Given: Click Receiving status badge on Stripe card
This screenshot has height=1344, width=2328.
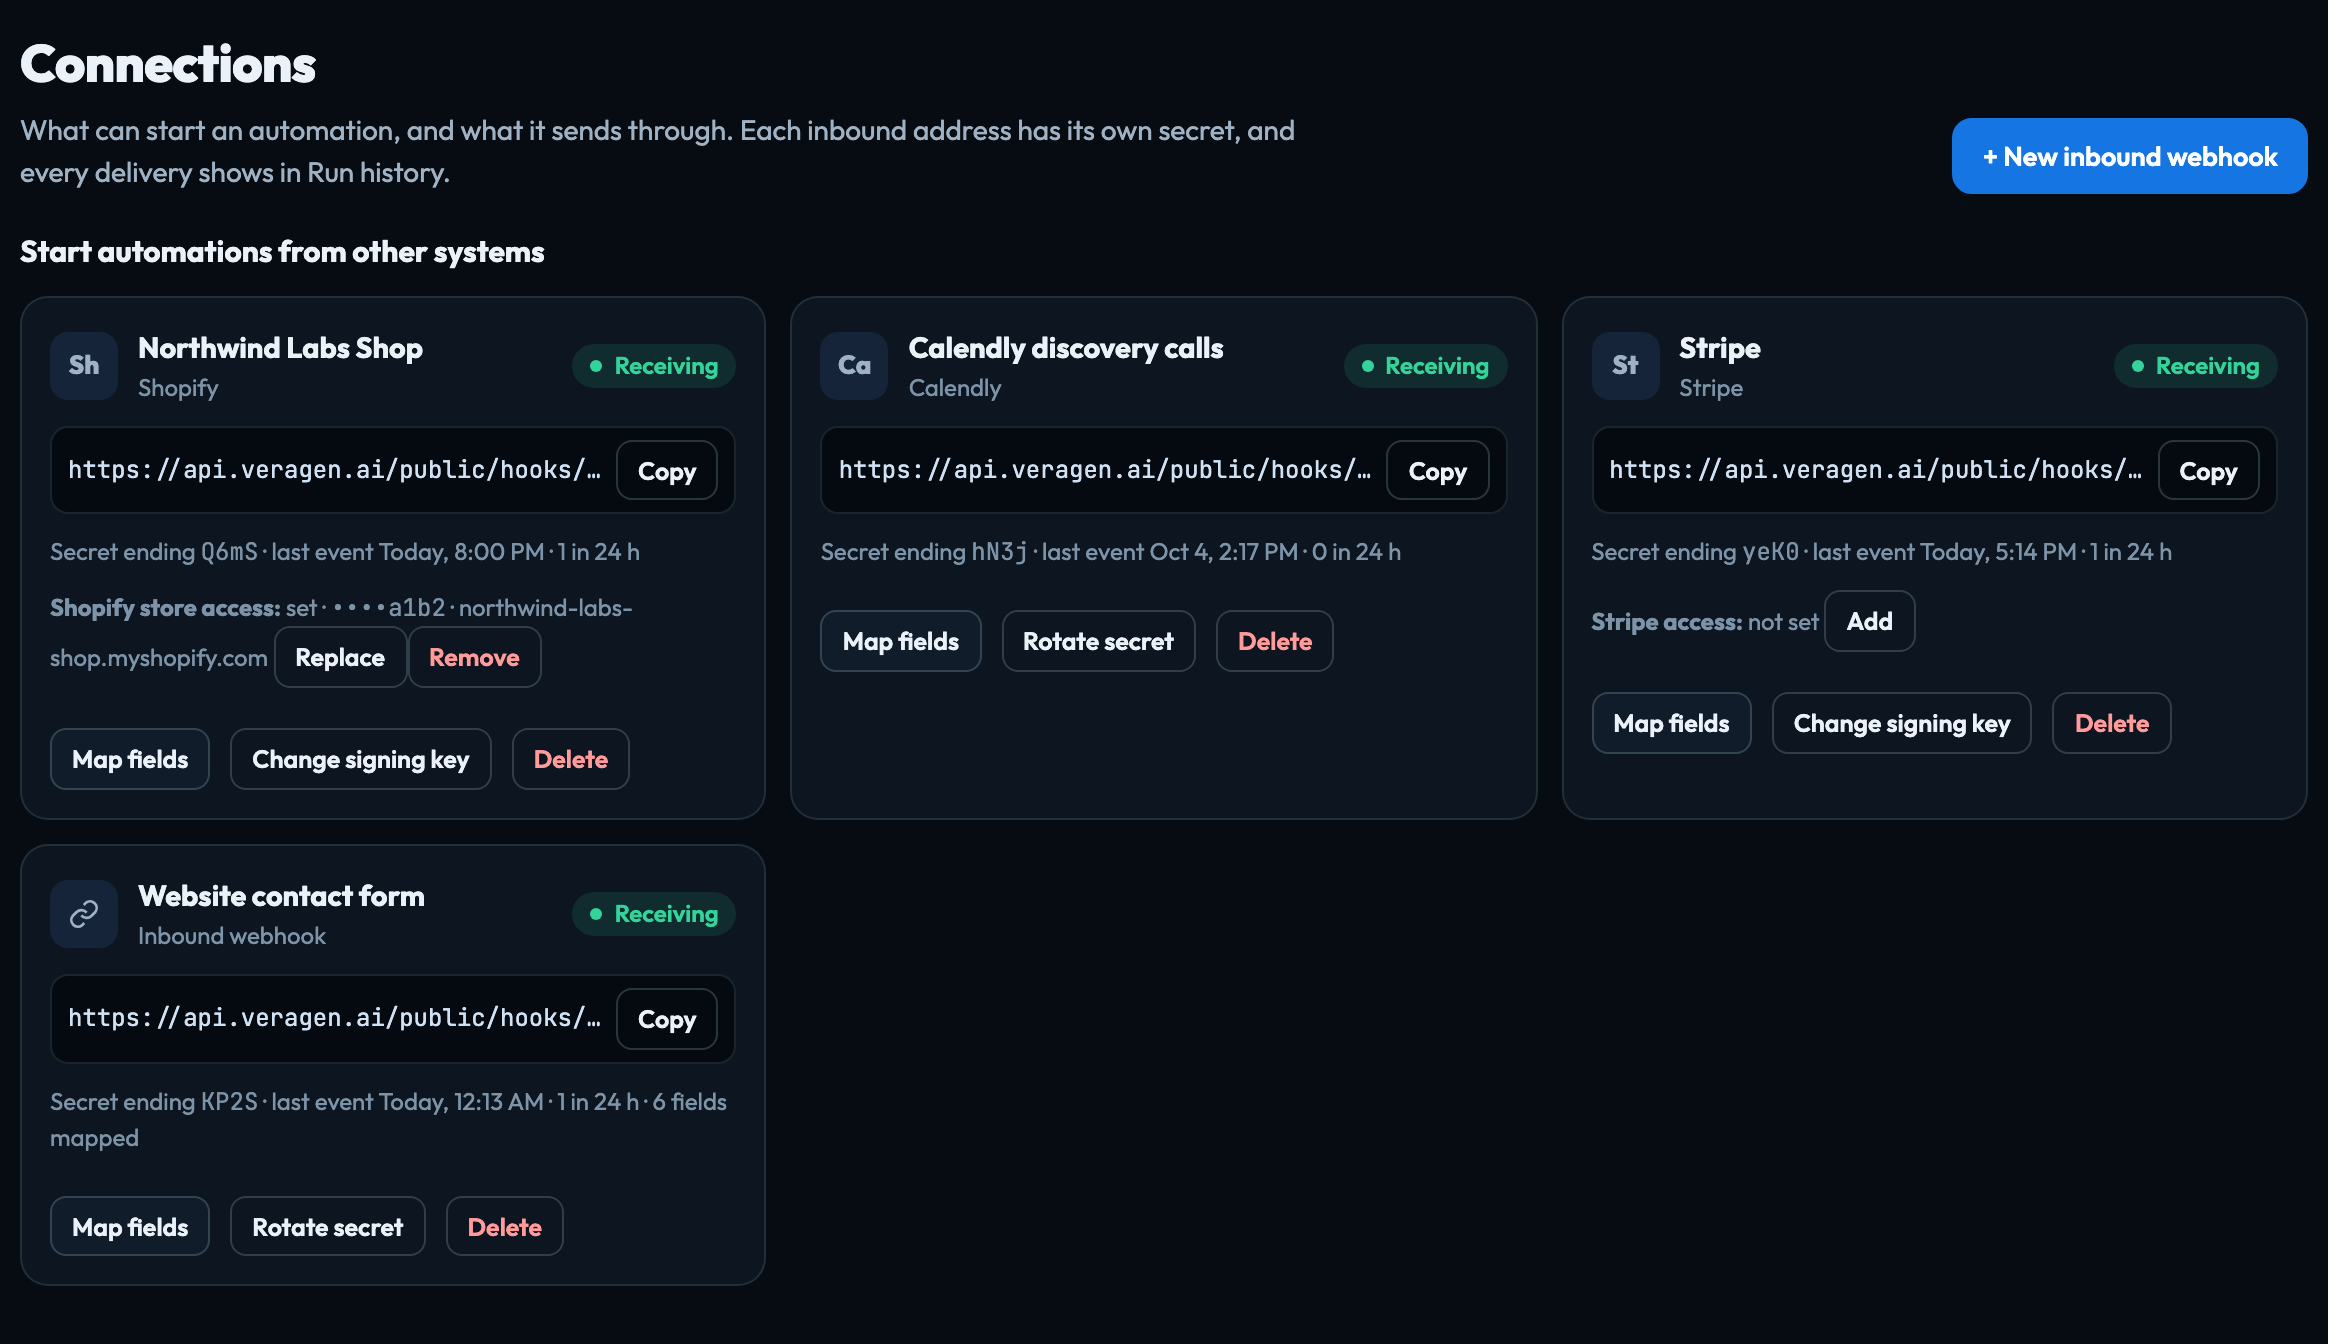Looking at the screenshot, I should pos(2195,366).
